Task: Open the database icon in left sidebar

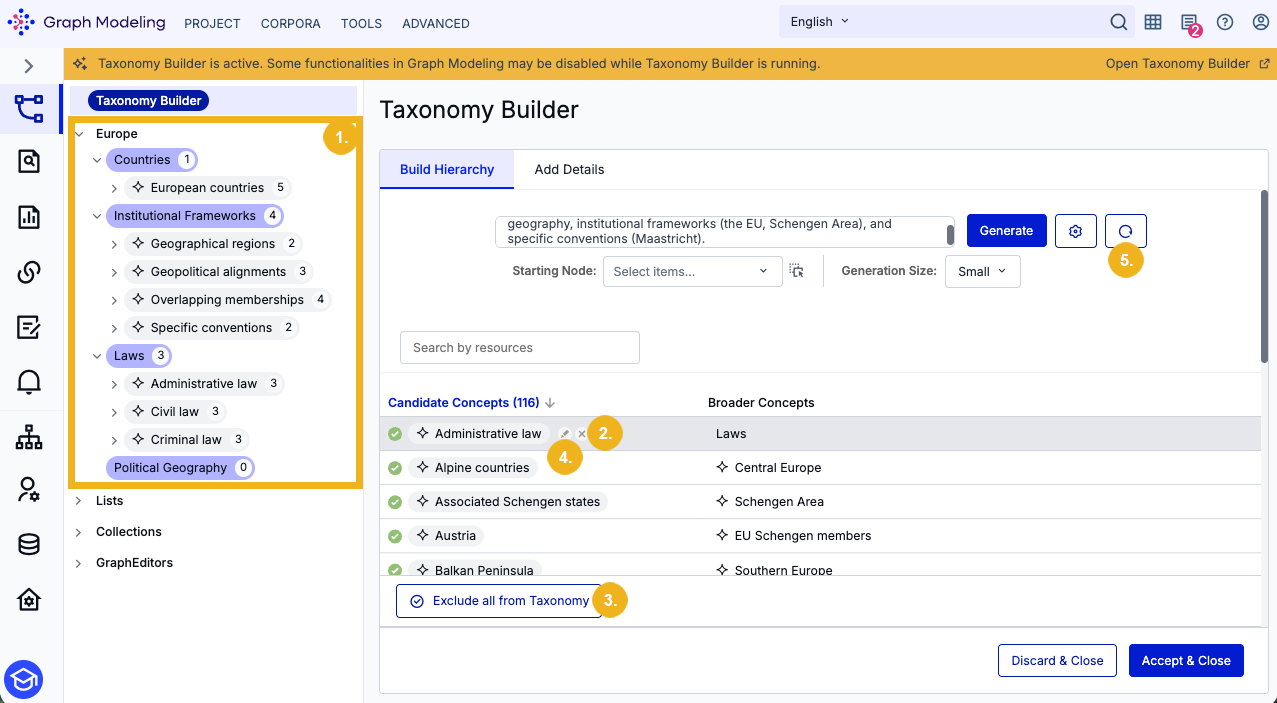Action: click(x=29, y=544)
